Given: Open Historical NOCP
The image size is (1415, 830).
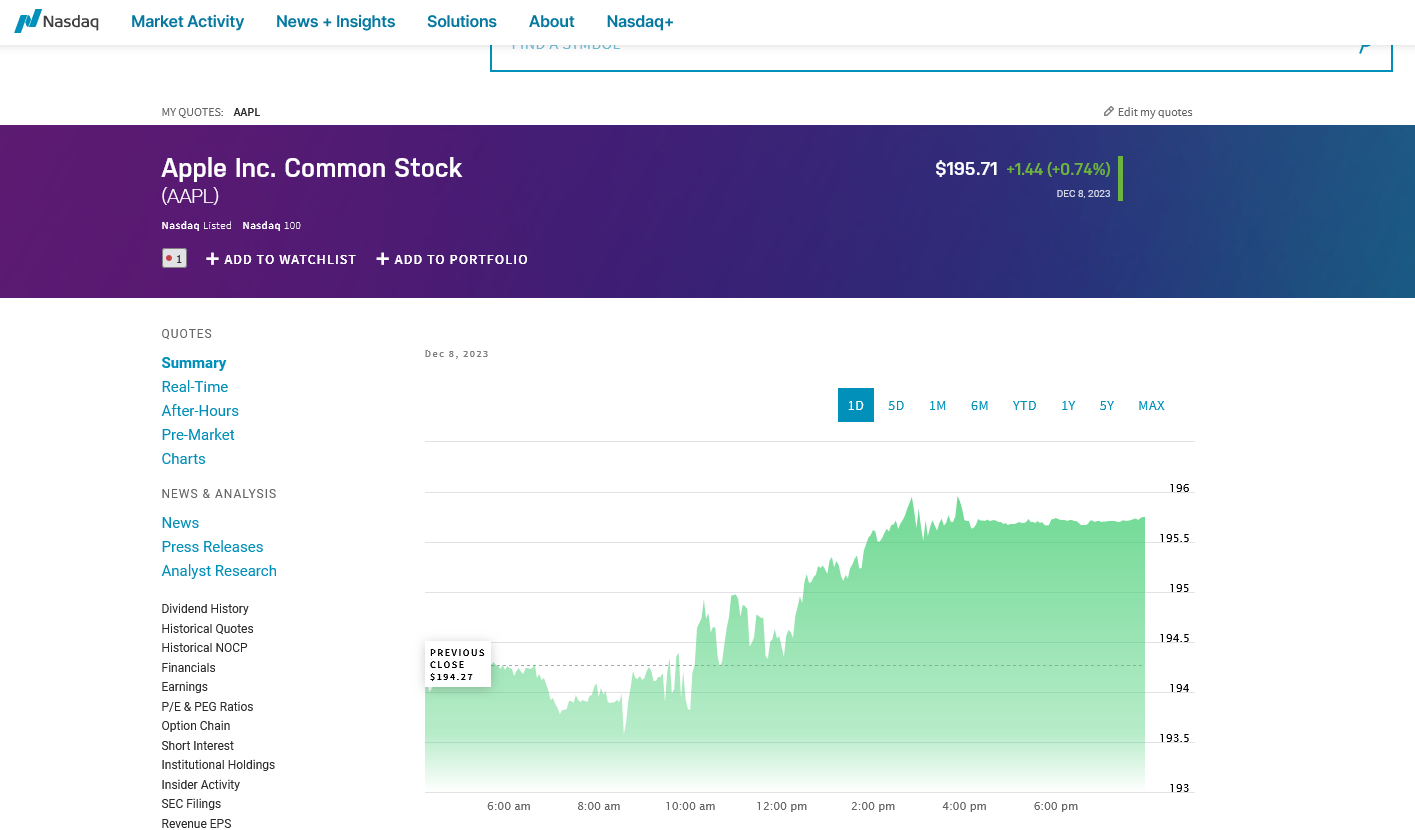Looking at the screenshot, I should tap(205, 648).
